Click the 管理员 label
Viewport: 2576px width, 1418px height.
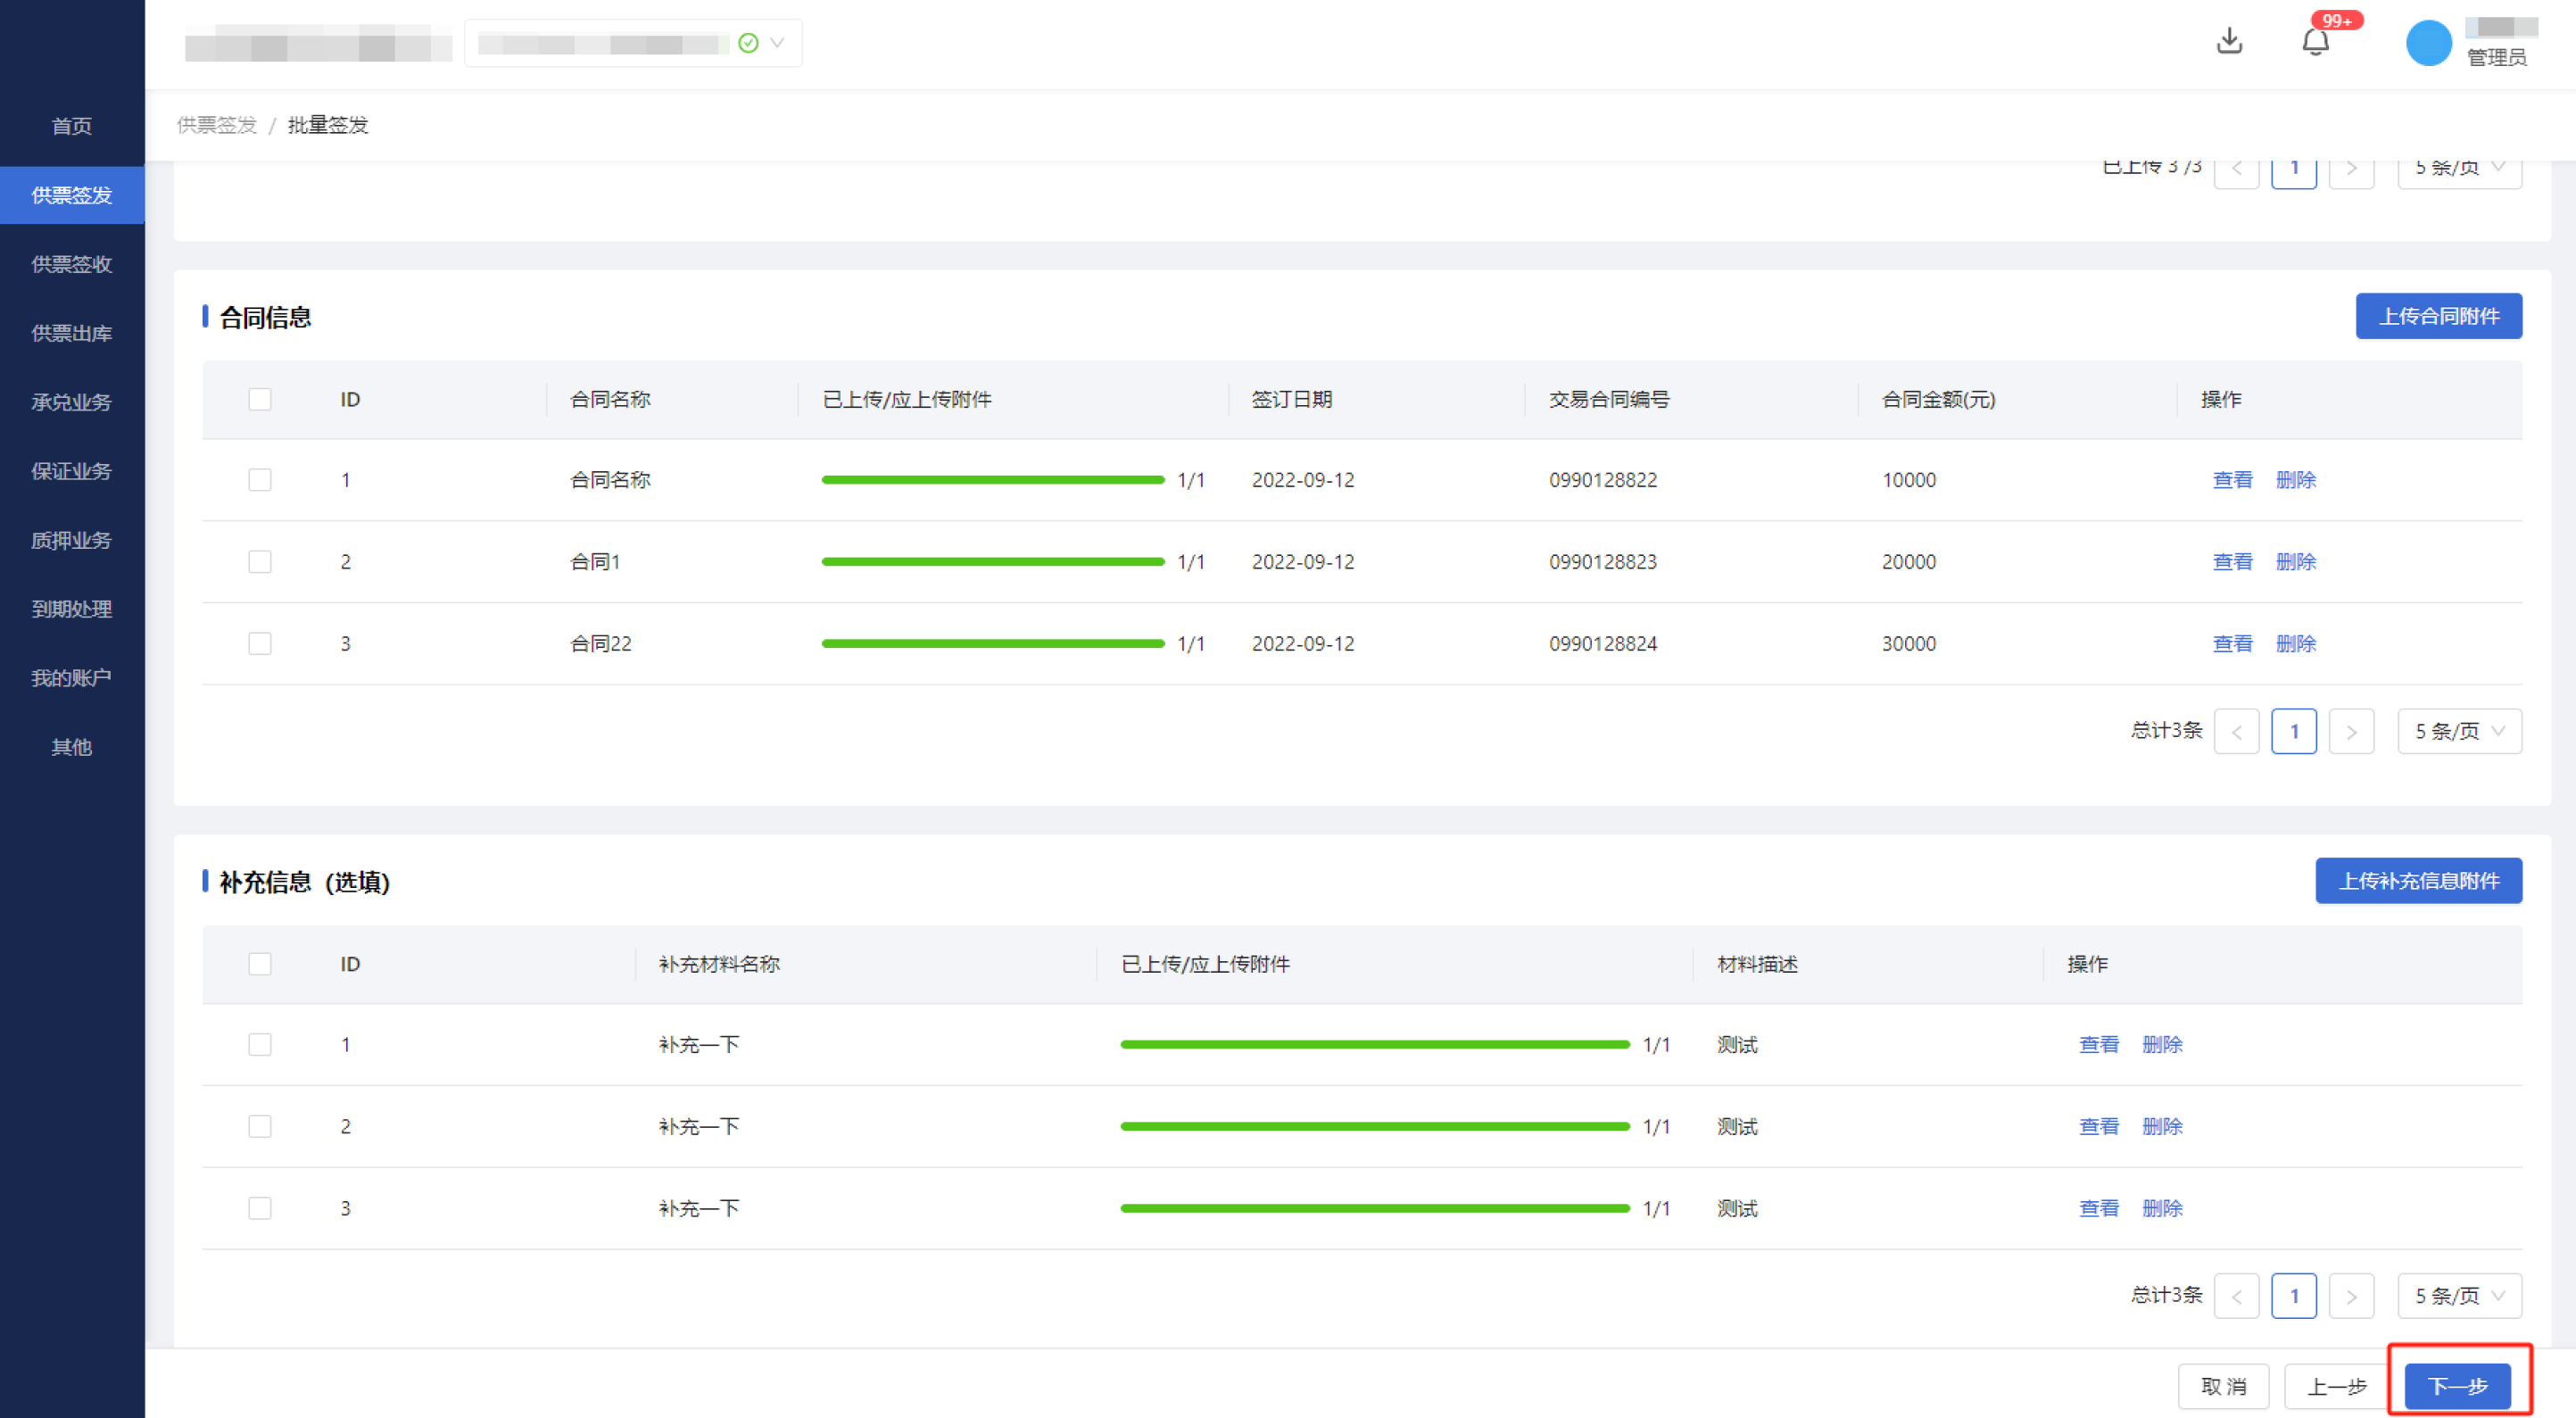point(2496,58)
